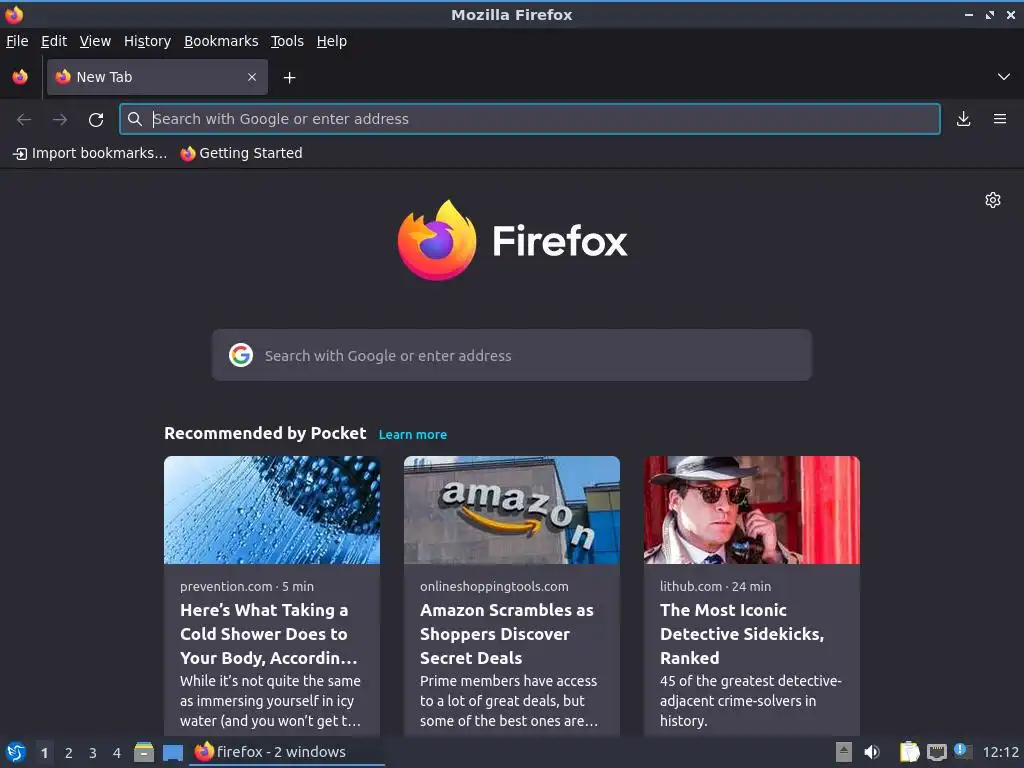Click the 'onlineshoppingtools.com' source text
Screen dimensions: 1024x768
[x=494, y=586]
